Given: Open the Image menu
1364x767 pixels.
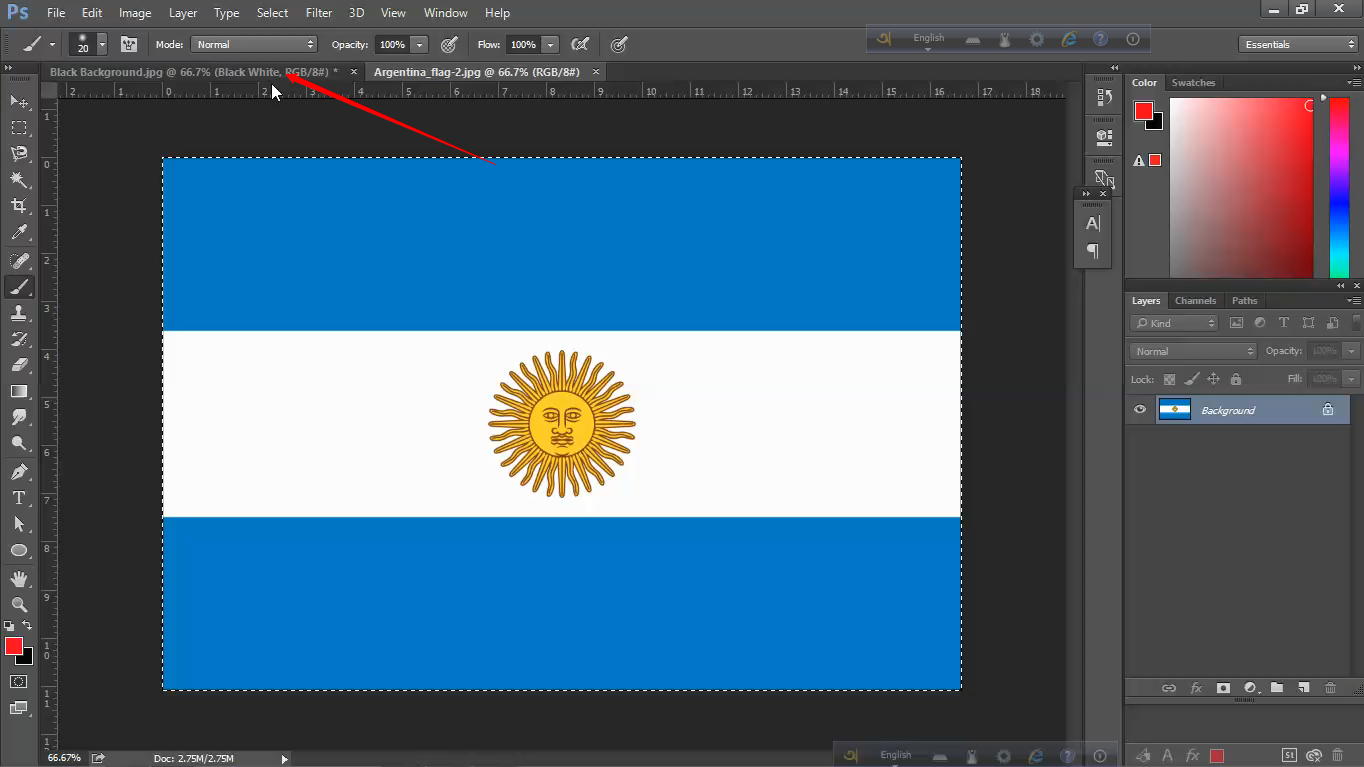Looking at the screenshot, I should [x=135, y=13].
